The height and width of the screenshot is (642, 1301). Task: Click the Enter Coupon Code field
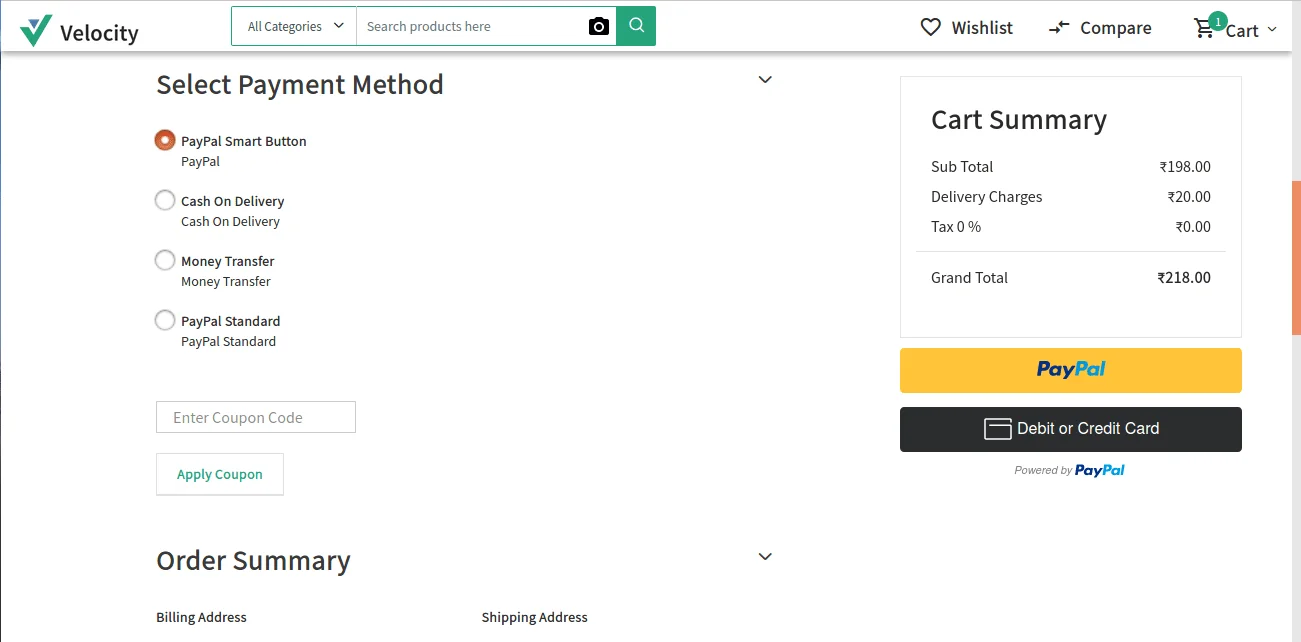click(256, 417)
